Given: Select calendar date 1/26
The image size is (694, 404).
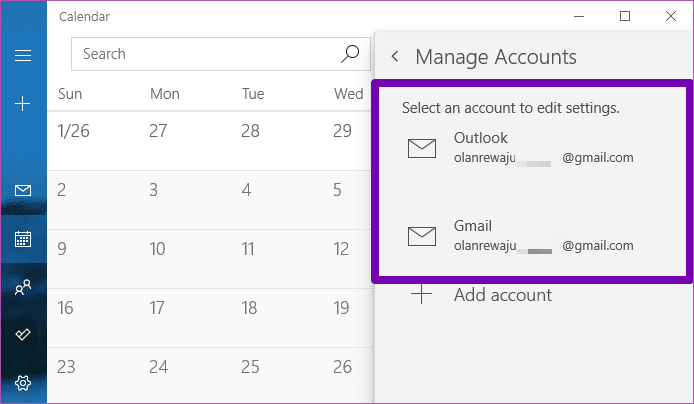Looking at the screenshot, I should [x=73, y=131].
